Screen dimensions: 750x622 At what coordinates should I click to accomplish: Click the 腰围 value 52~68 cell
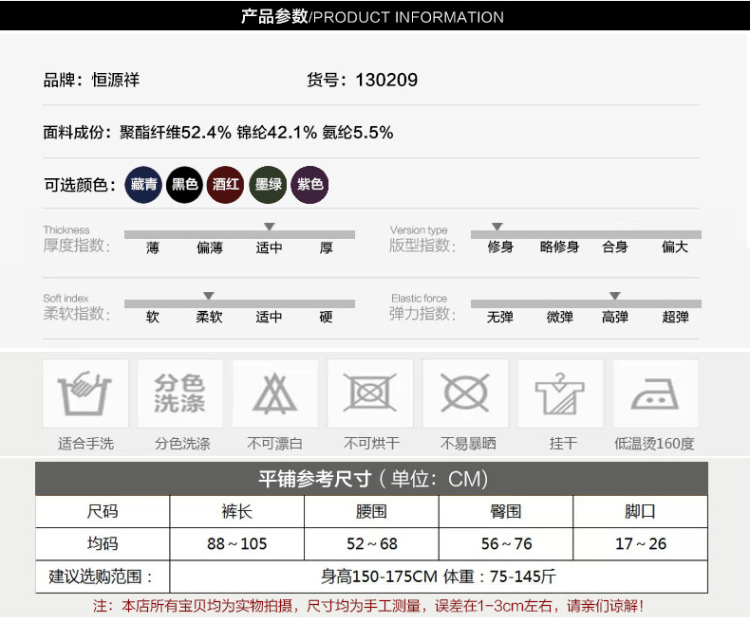click(x=371, y=544)
